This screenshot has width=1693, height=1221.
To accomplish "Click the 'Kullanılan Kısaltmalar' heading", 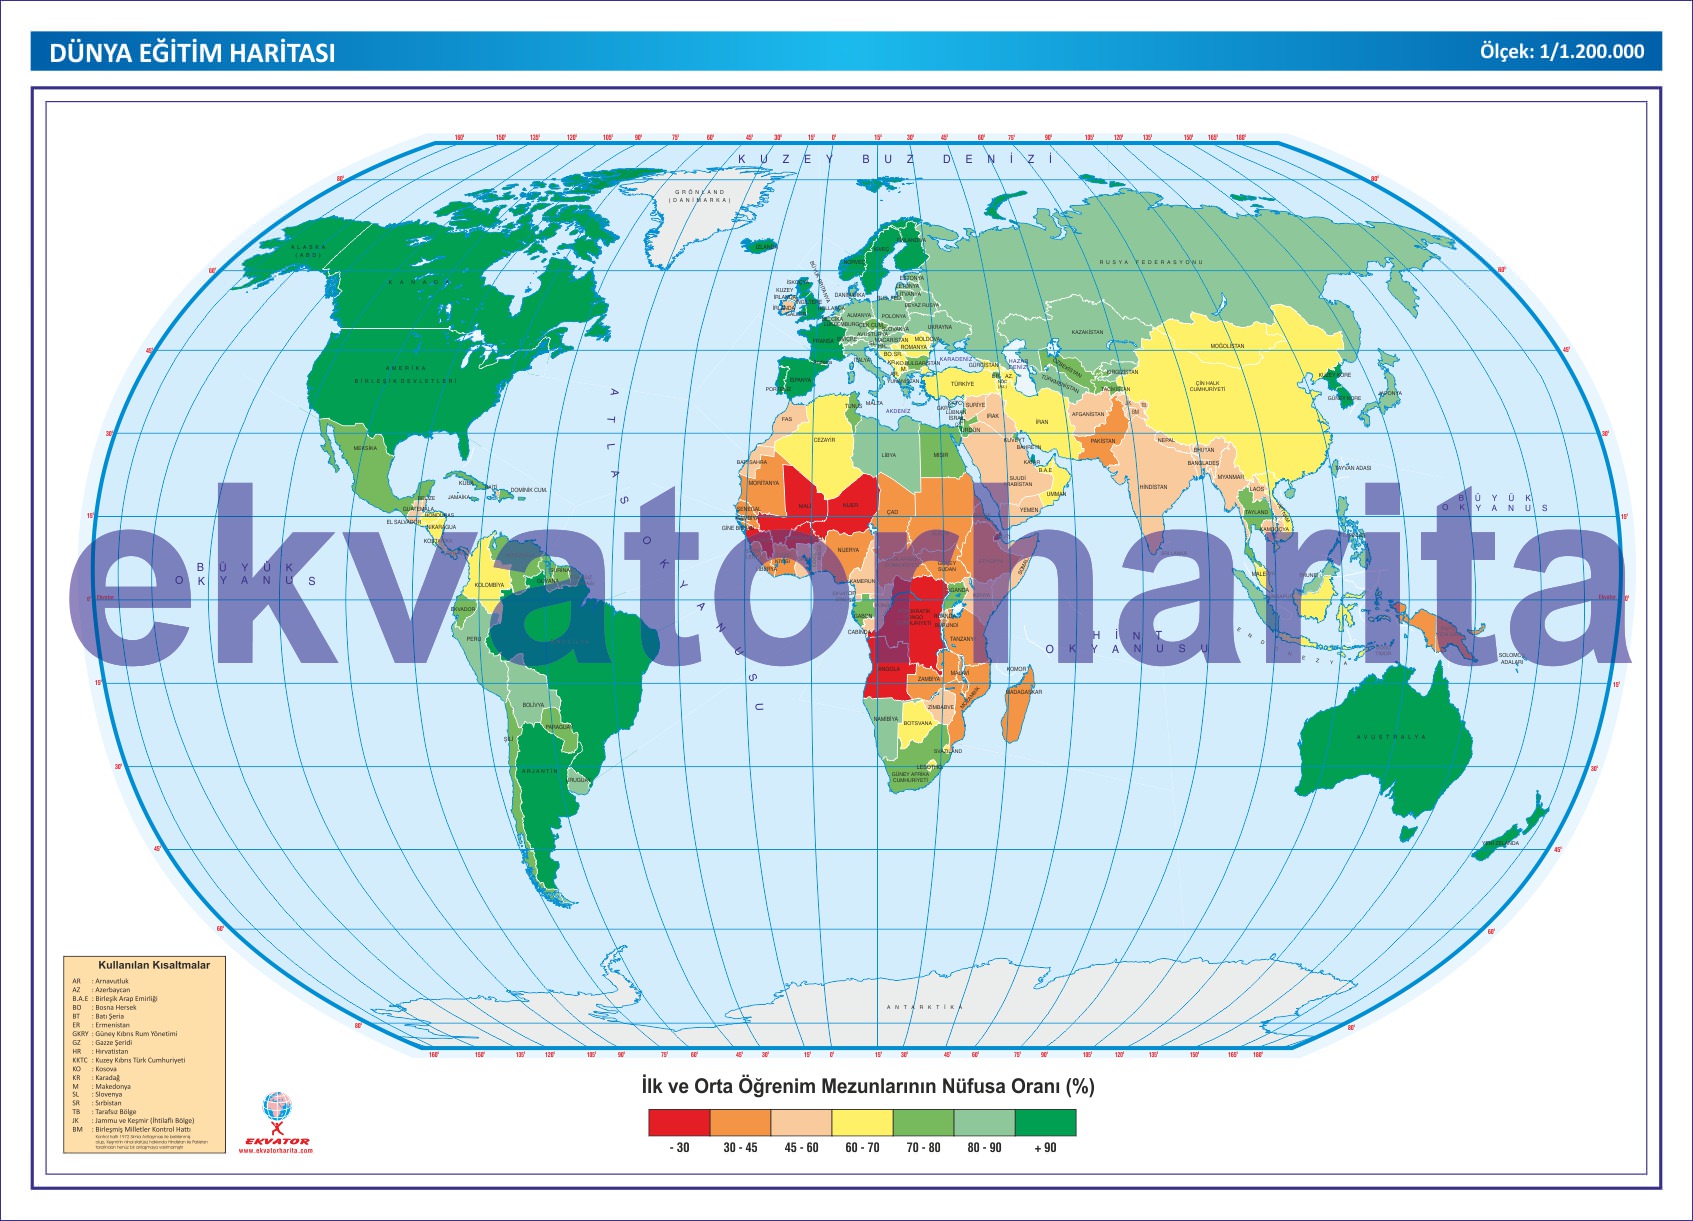I will coord(154,965).
